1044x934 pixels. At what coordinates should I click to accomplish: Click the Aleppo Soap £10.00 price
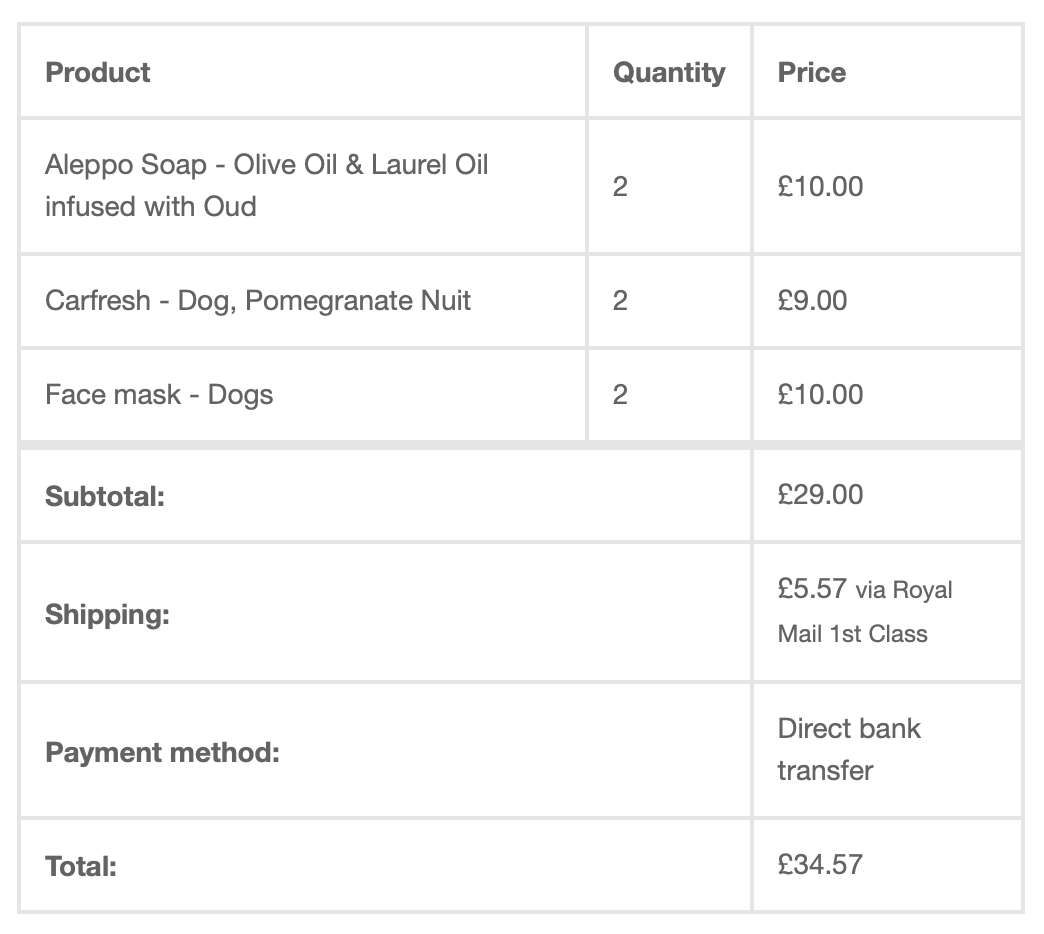[820, 186]
